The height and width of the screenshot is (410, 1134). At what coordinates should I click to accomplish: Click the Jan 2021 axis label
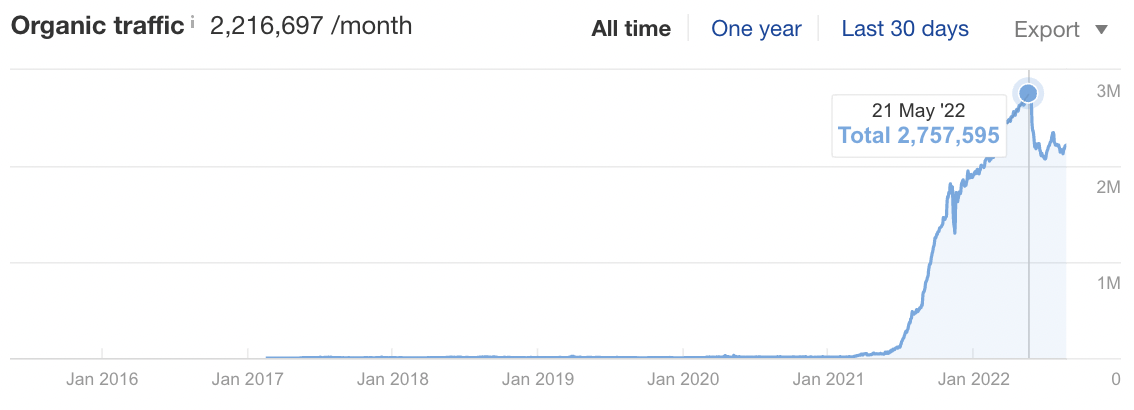(828, 379)
